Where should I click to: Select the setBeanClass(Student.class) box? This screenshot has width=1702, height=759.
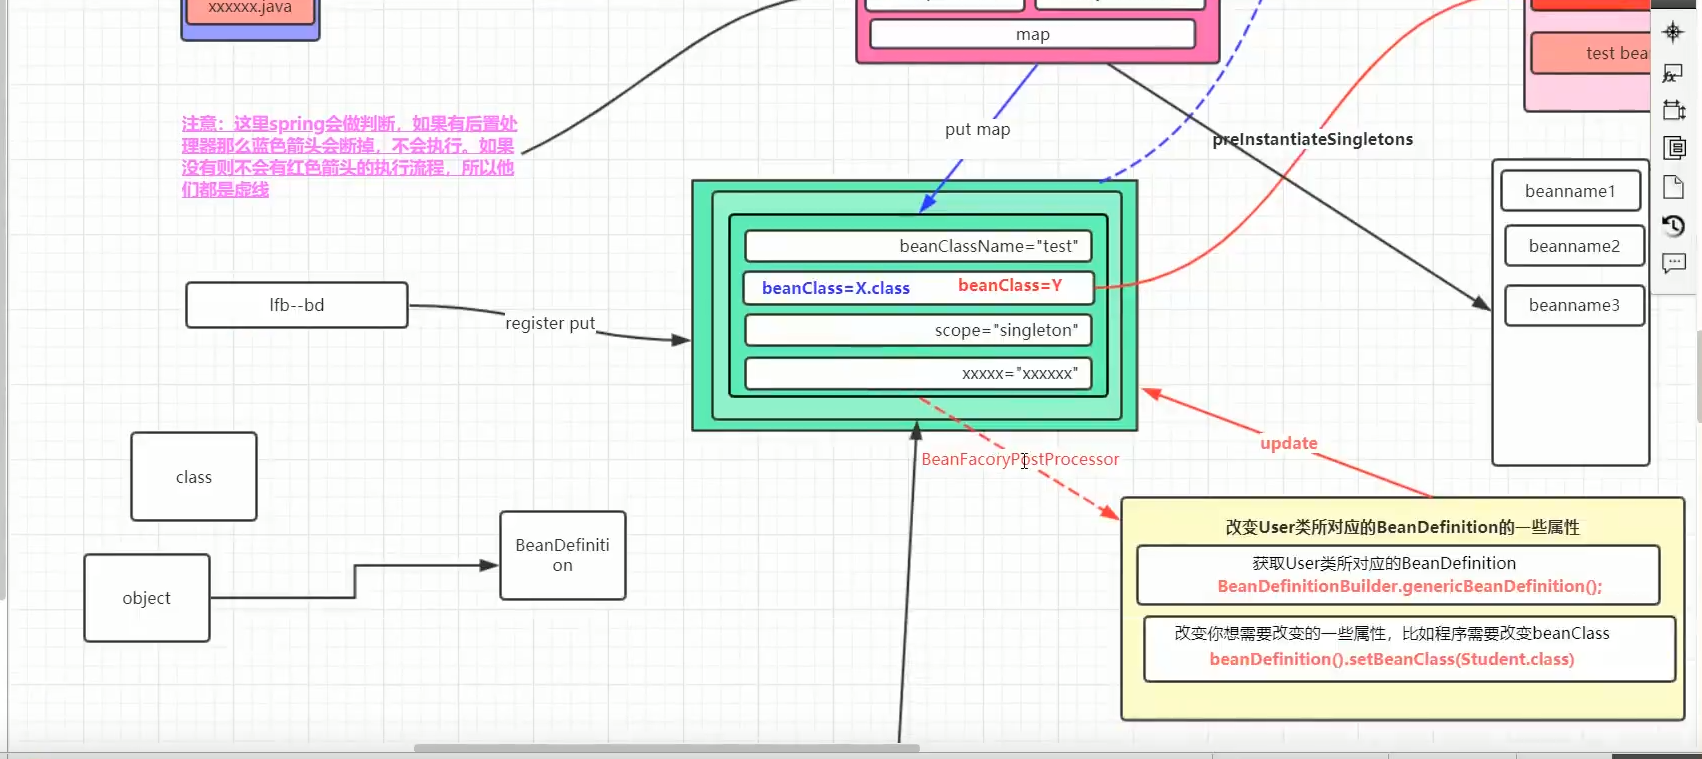[x=1410, y=649]
